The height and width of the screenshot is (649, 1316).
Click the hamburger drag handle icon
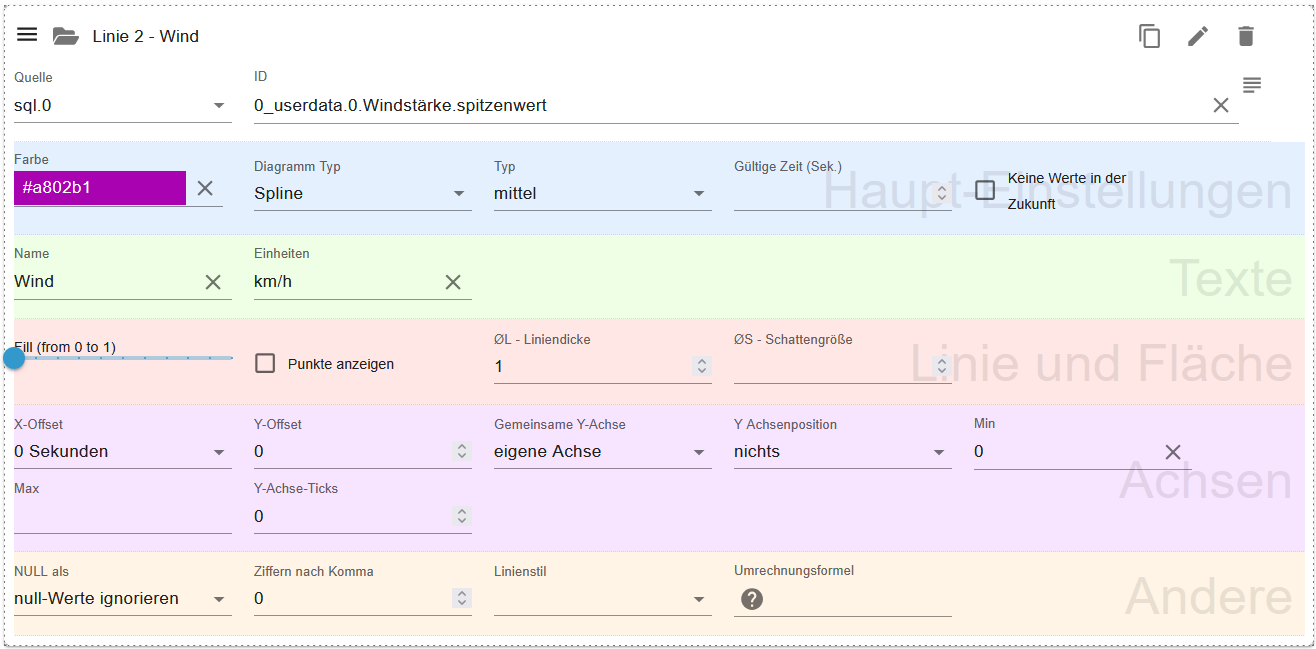[x=27, y=35]
